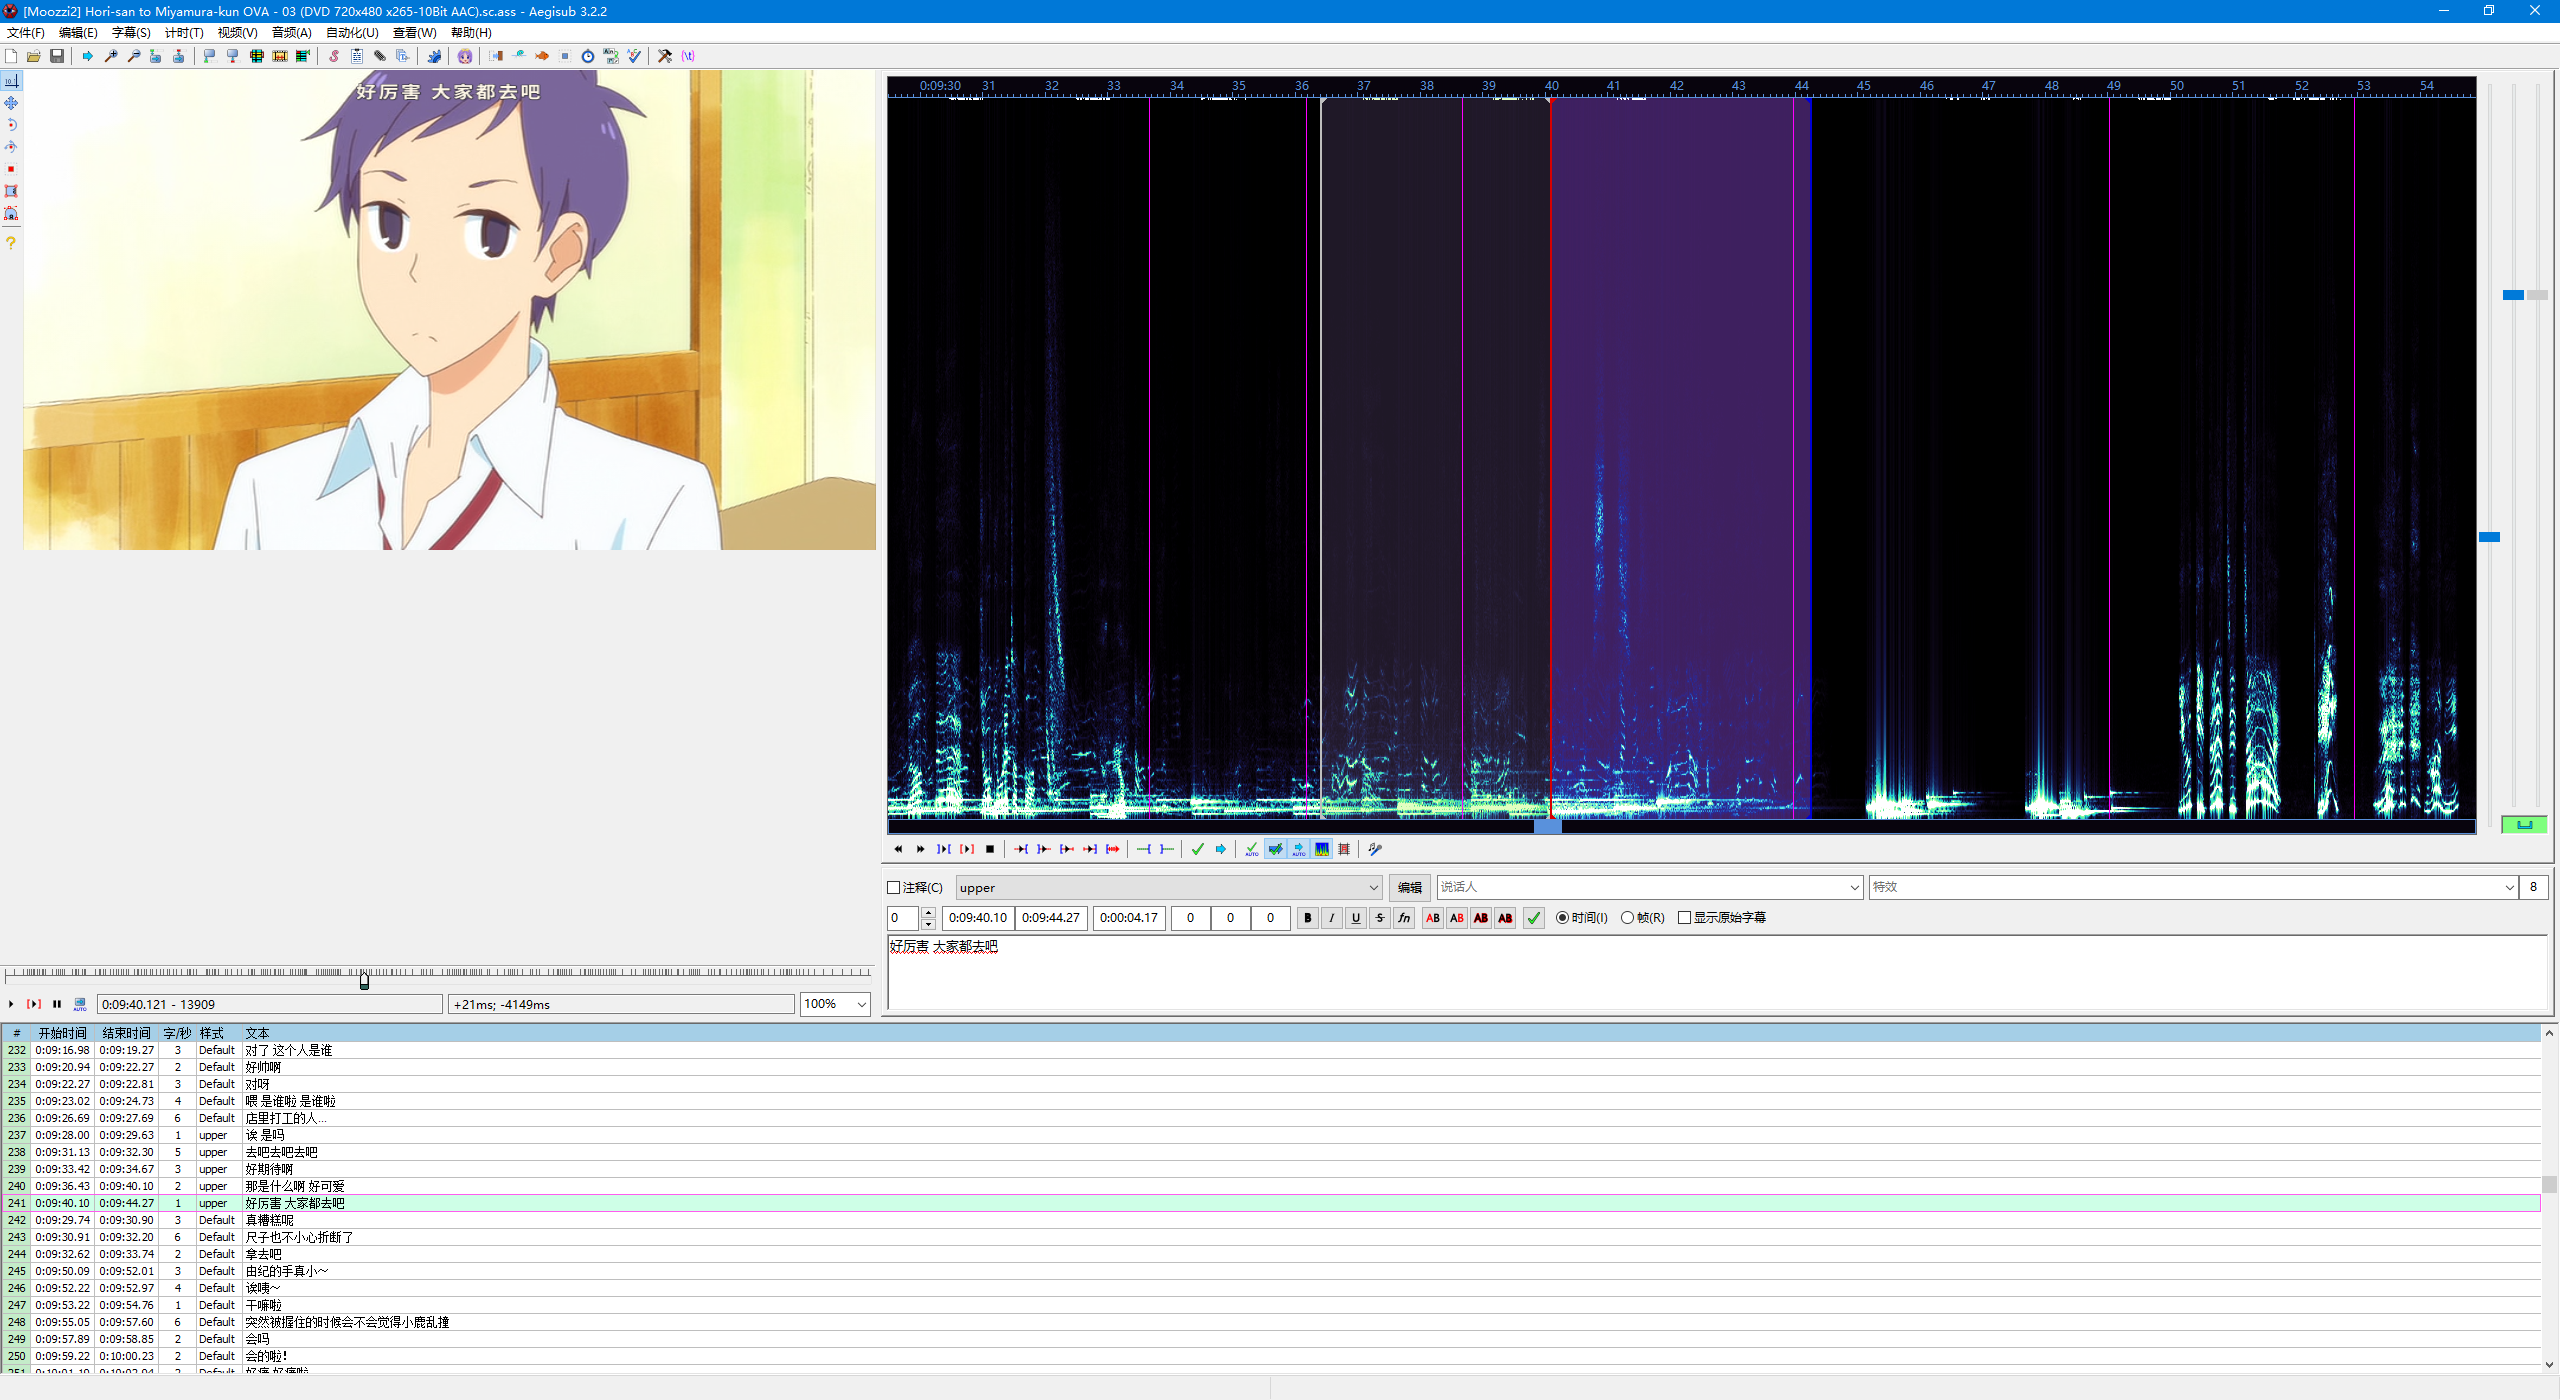The image size is (2560, 1400).
Task: Click the Jump to frame arrow icon
Action: pyautogui.click(x=88, y=56)
